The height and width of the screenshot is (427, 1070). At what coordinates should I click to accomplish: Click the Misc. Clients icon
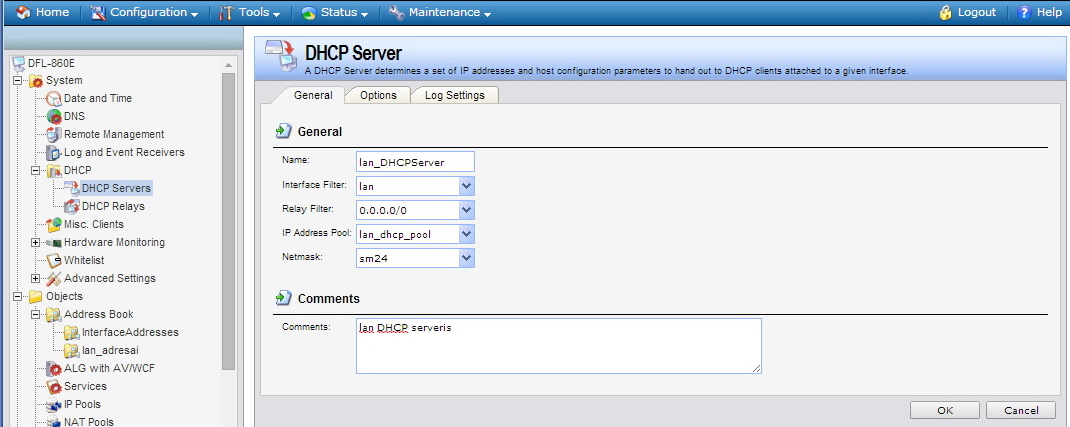point(54,224)
